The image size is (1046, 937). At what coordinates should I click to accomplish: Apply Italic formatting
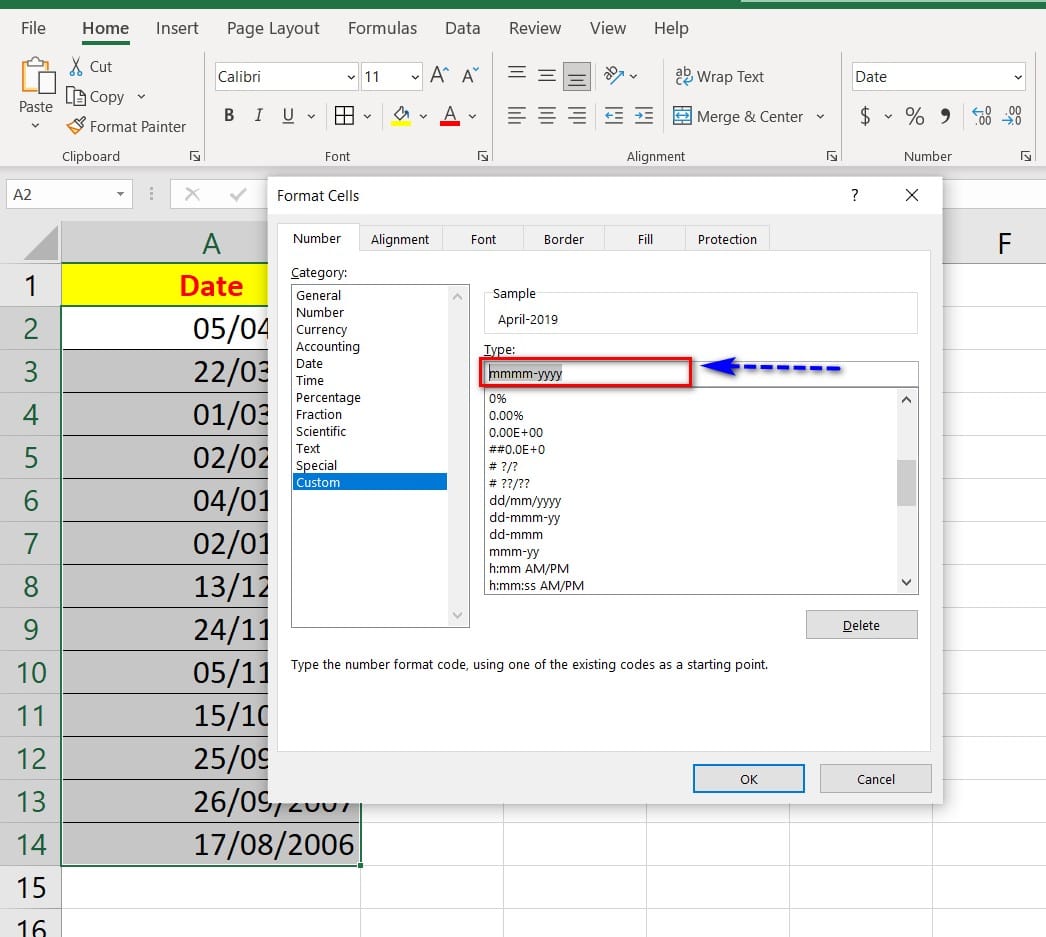point(259,116)
